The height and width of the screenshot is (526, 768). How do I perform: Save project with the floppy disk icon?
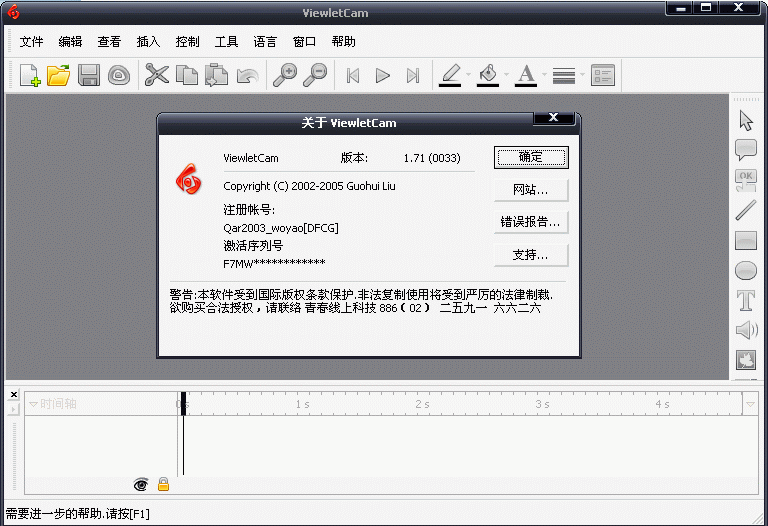pyautogui.click(x=89, y=75)
